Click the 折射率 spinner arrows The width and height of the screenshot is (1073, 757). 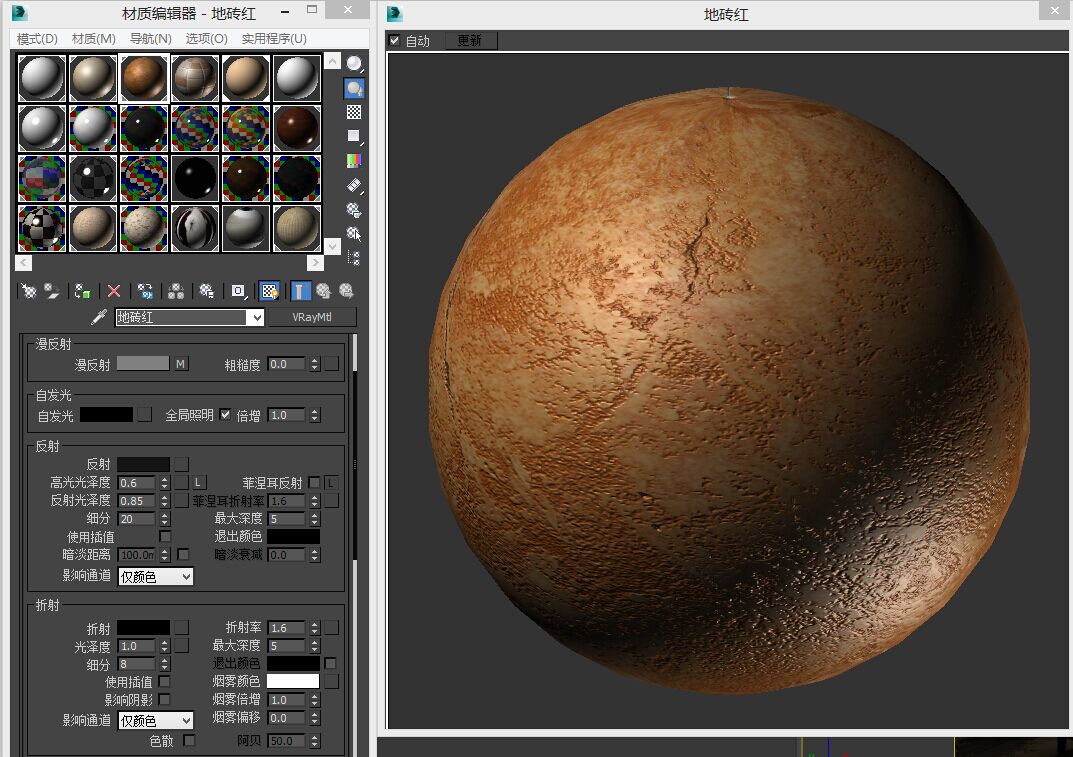[315, 628]
